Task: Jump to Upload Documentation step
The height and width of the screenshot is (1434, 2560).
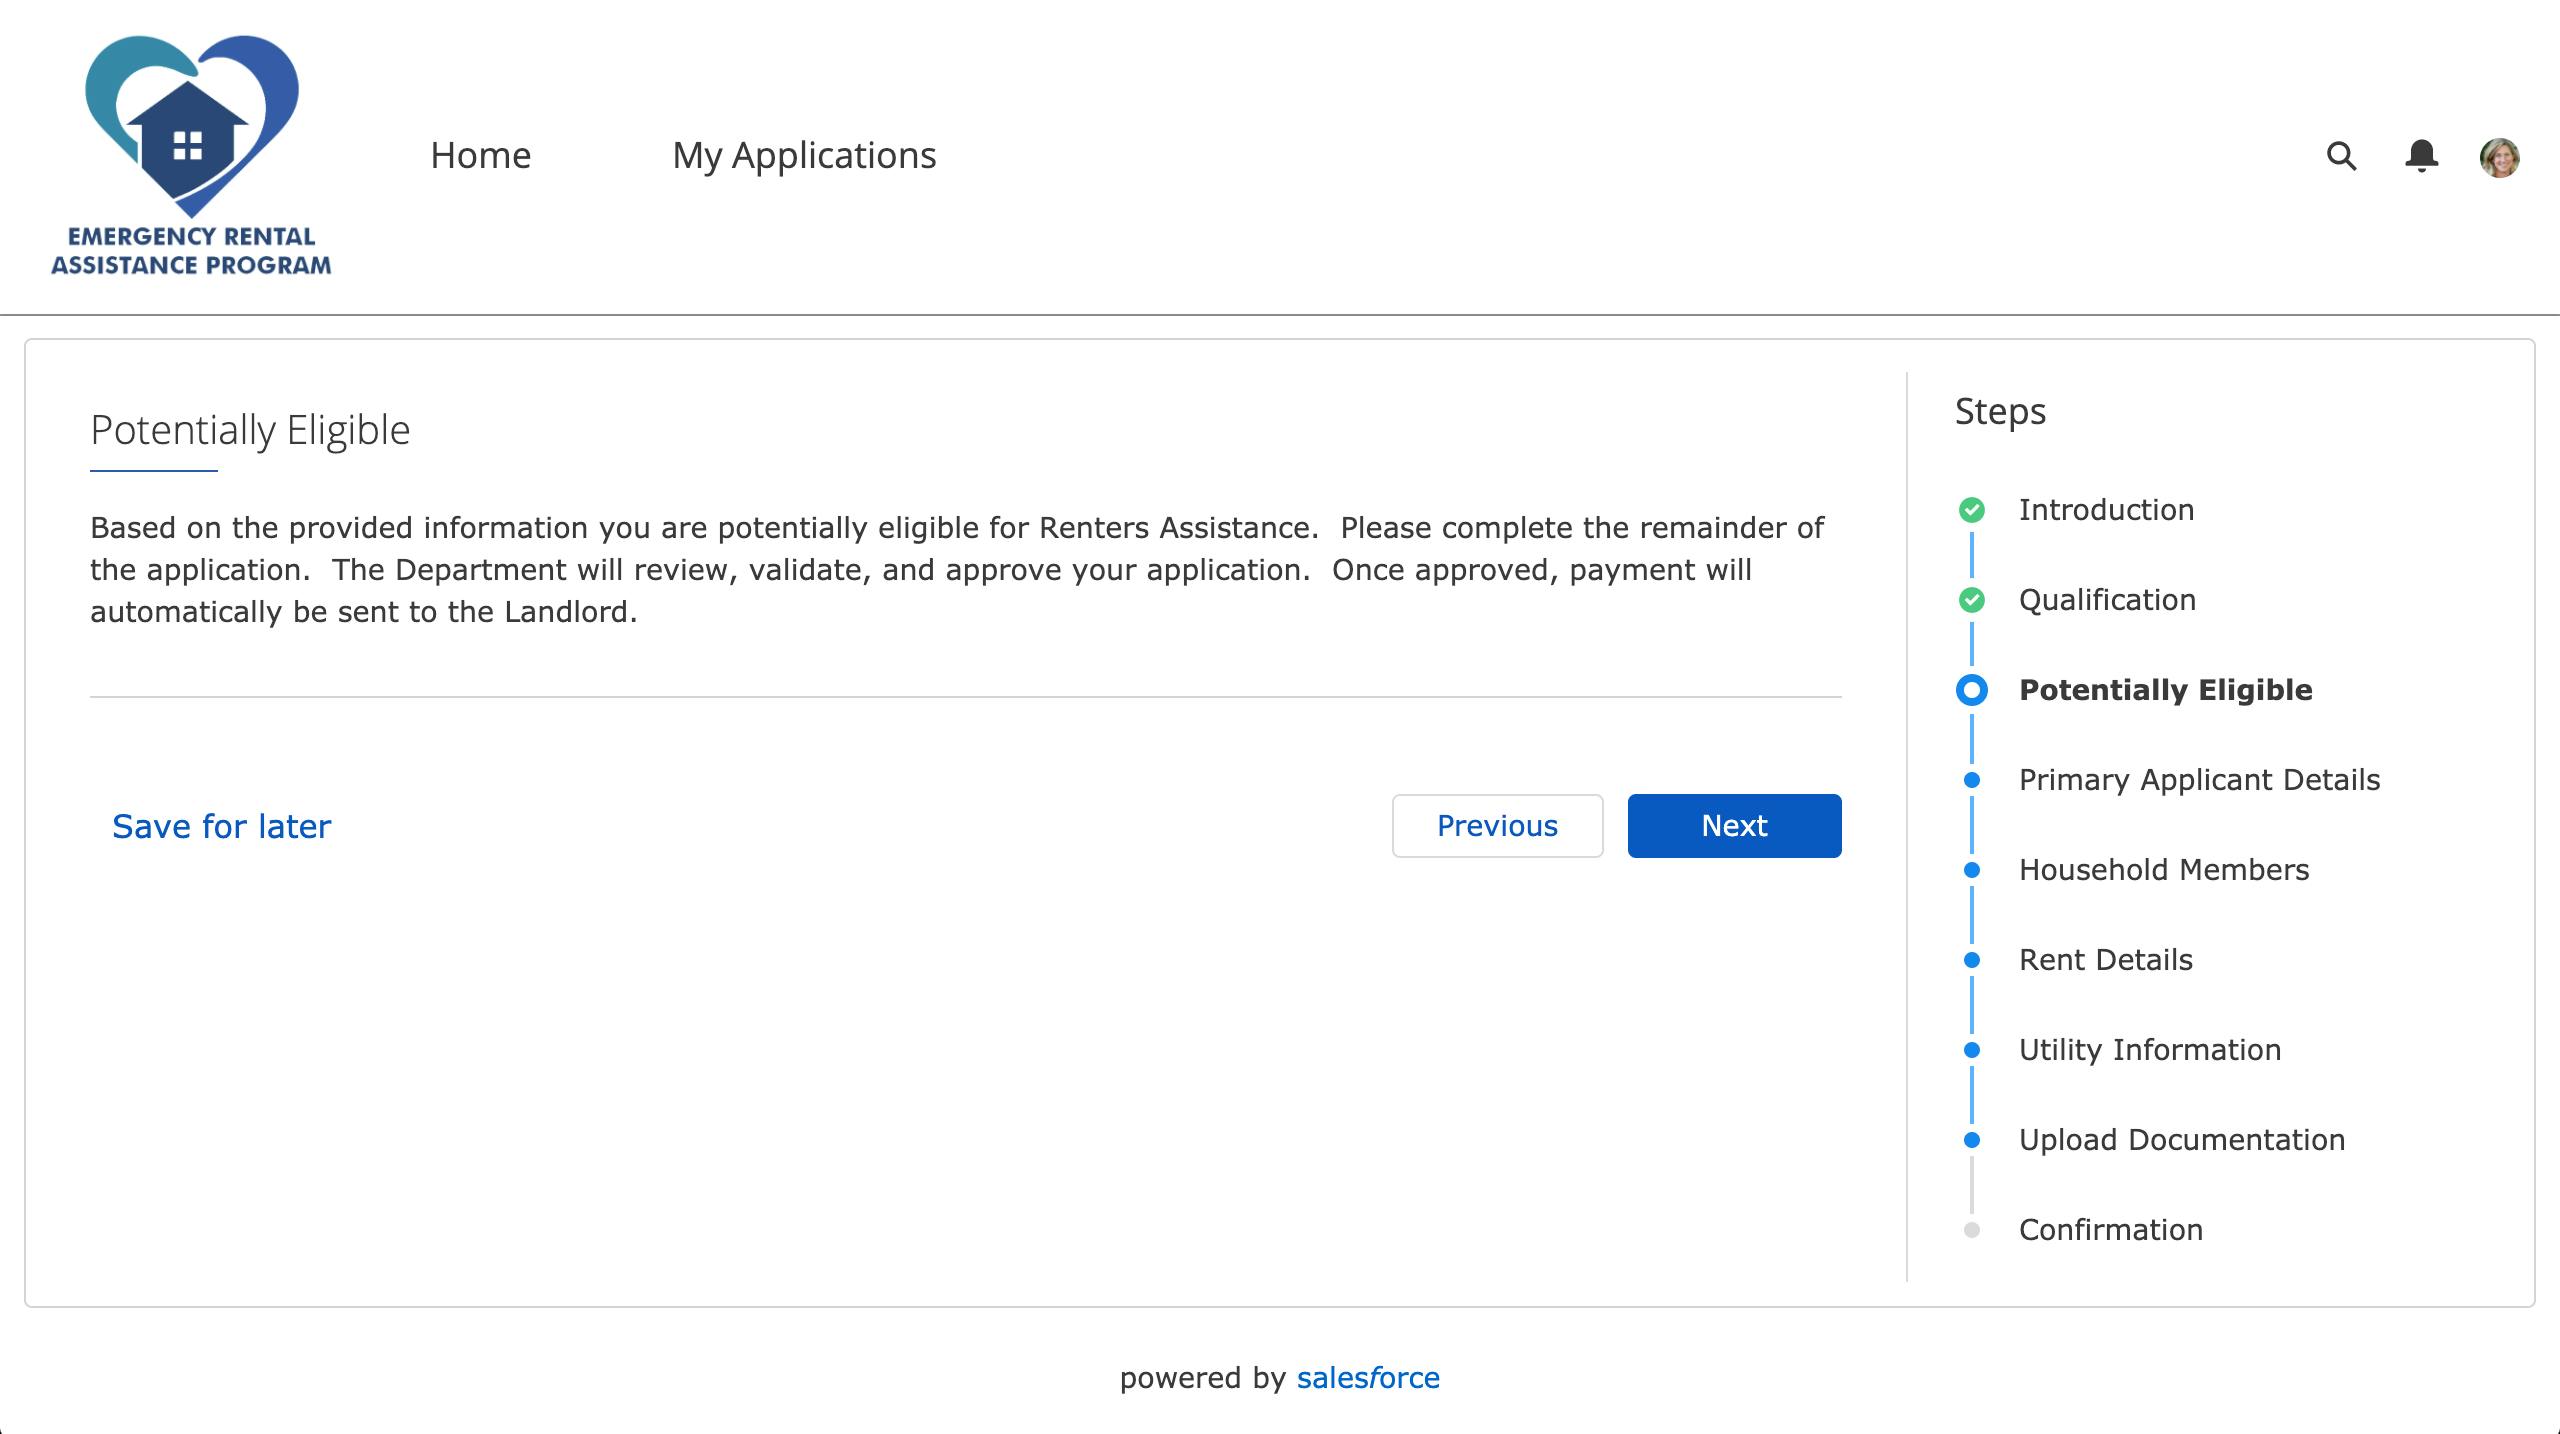Action: pos(2181,1140)
